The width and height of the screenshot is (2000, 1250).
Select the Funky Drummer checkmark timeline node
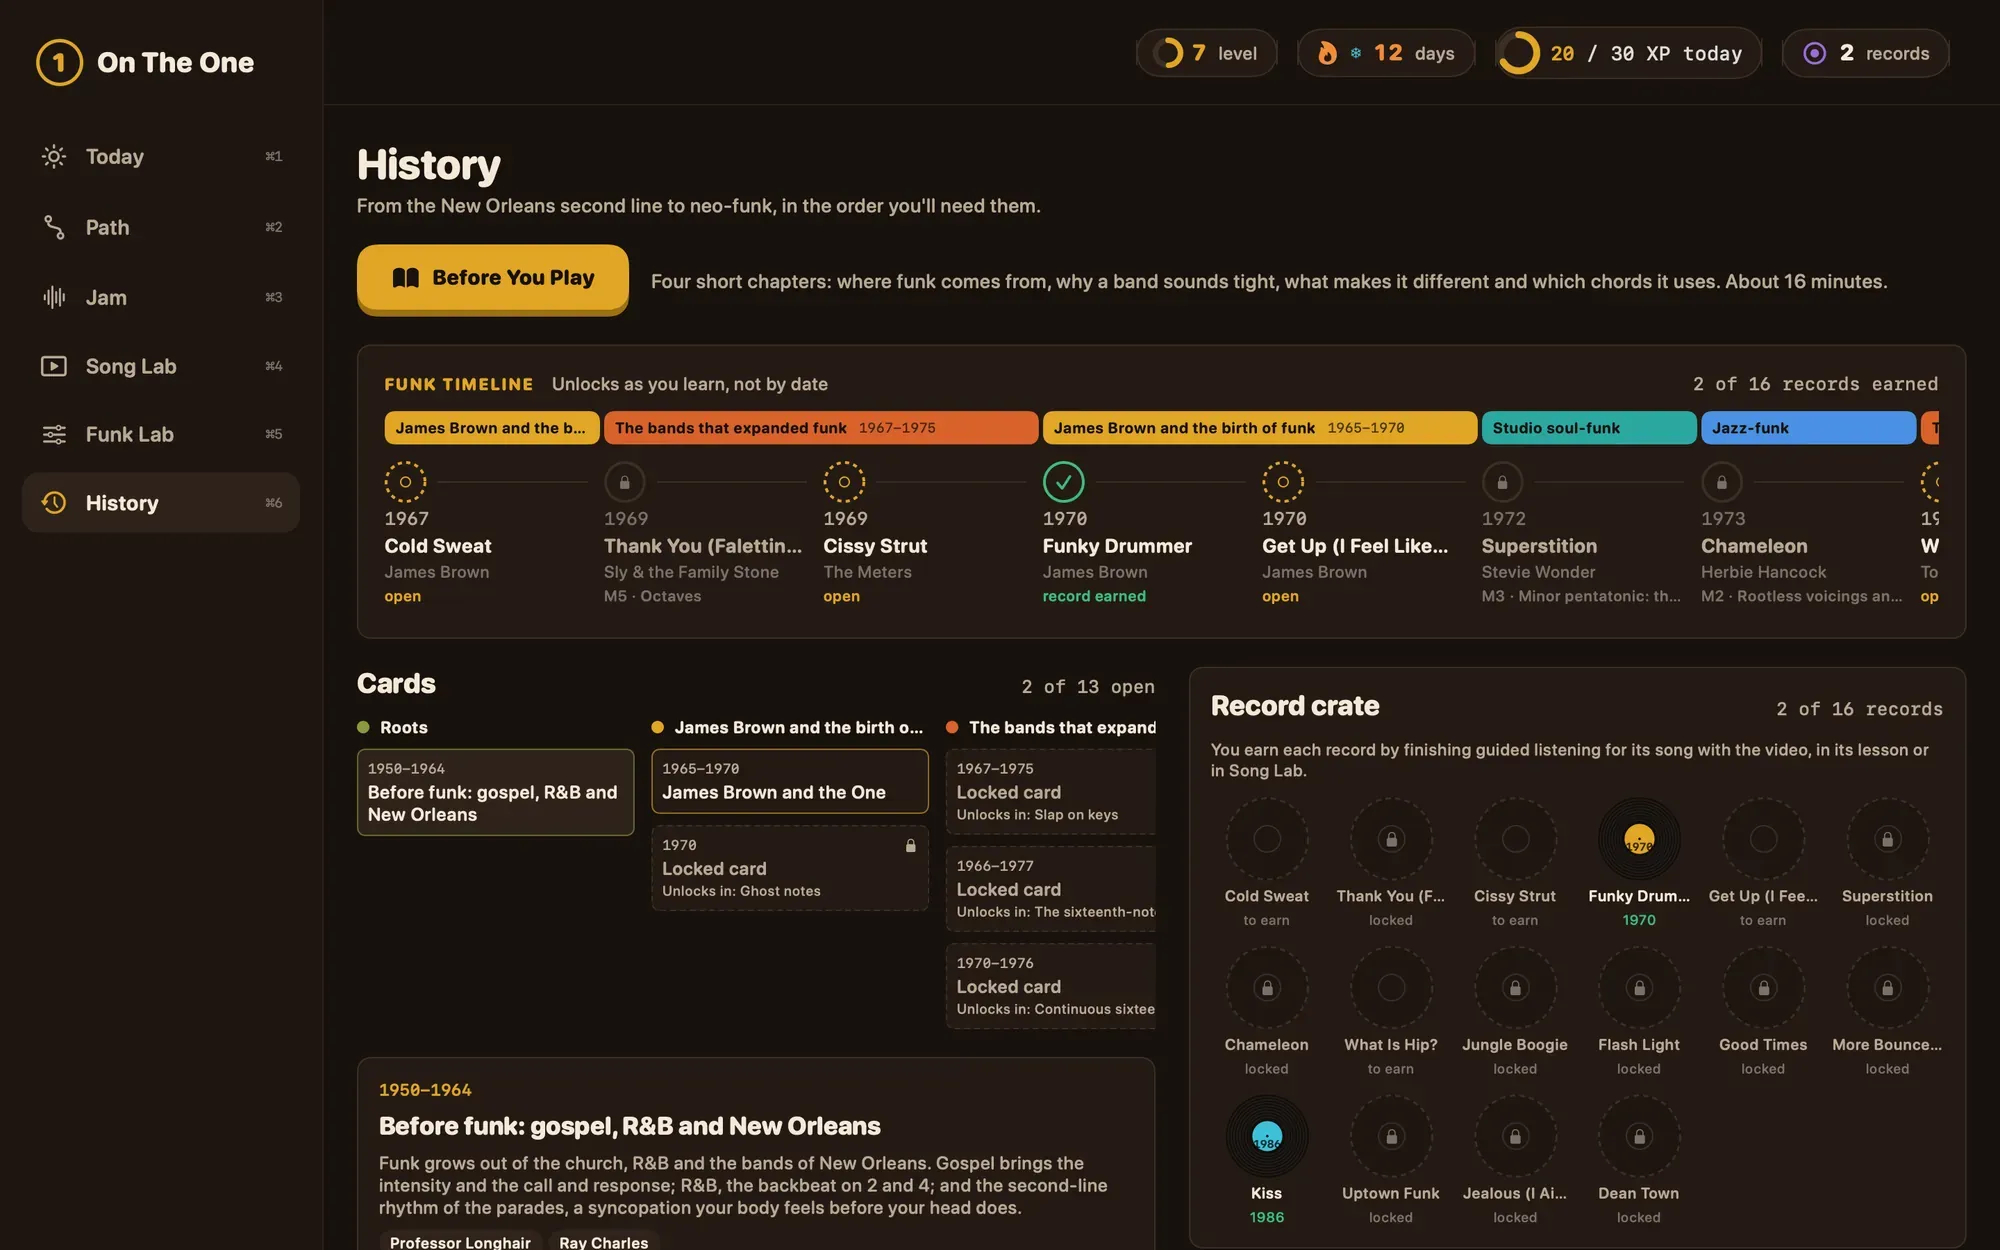click(1063, 482)
